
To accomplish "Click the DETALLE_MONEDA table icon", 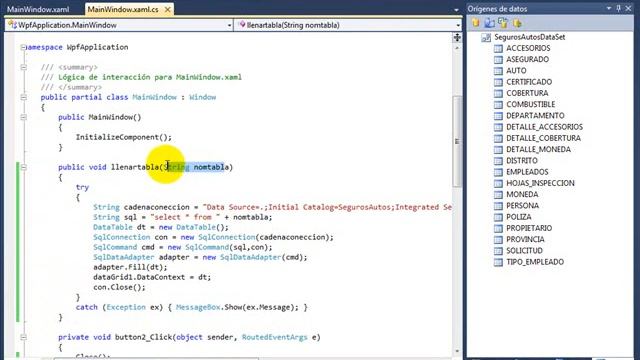I will coord(498,149).
